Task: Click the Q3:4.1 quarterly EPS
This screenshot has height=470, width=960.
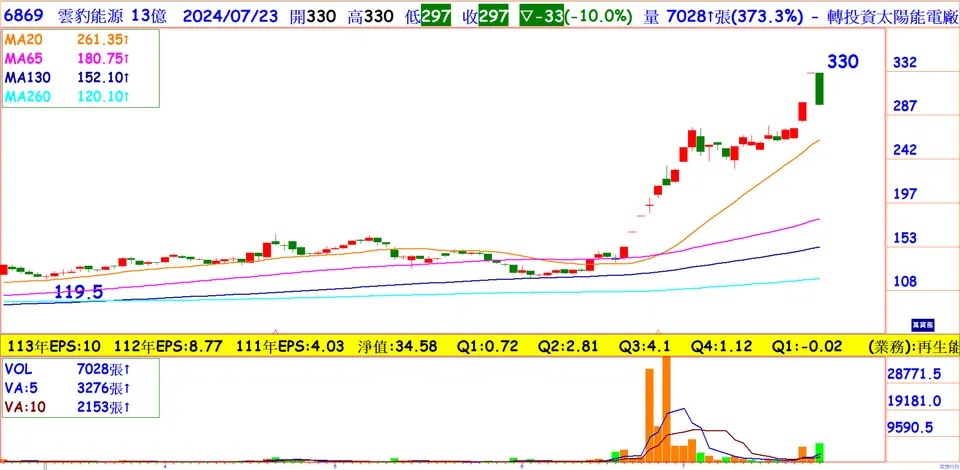Action: click(x=643, y=346)
